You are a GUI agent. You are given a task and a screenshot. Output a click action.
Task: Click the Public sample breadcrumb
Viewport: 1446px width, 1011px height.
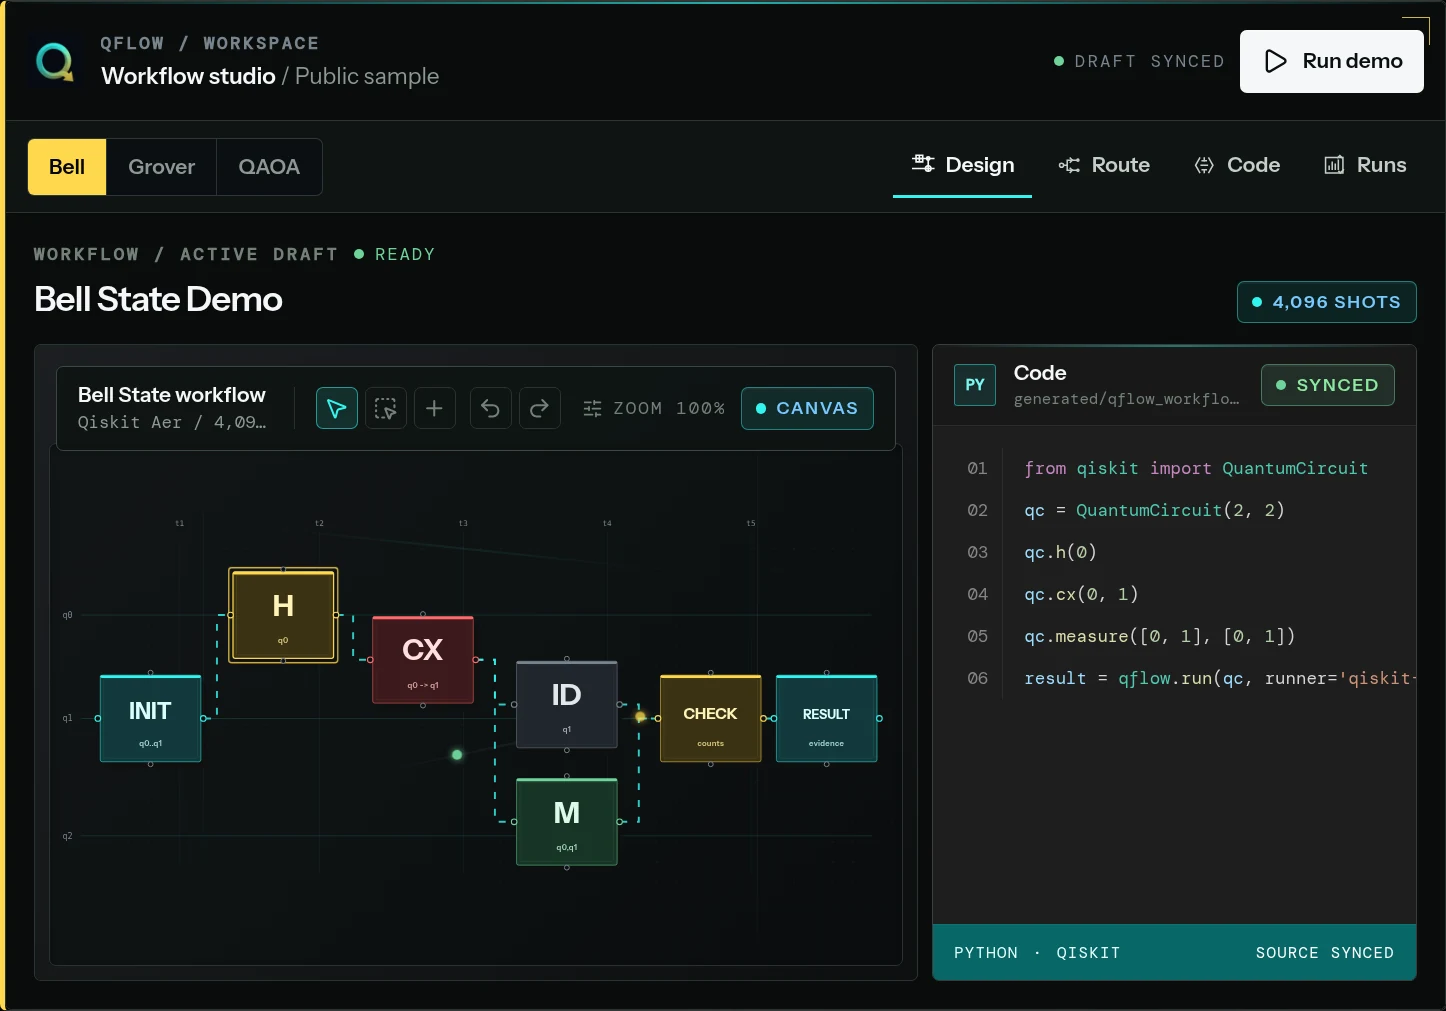coord(367,76)
